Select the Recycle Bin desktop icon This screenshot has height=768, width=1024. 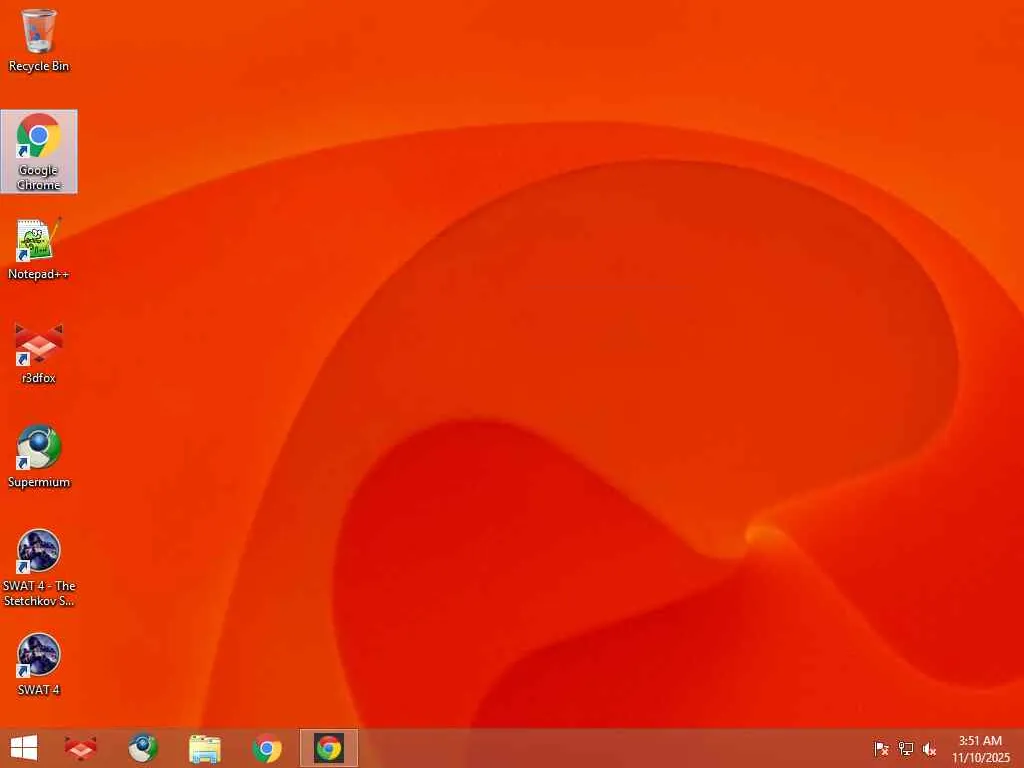click(39, 40)
